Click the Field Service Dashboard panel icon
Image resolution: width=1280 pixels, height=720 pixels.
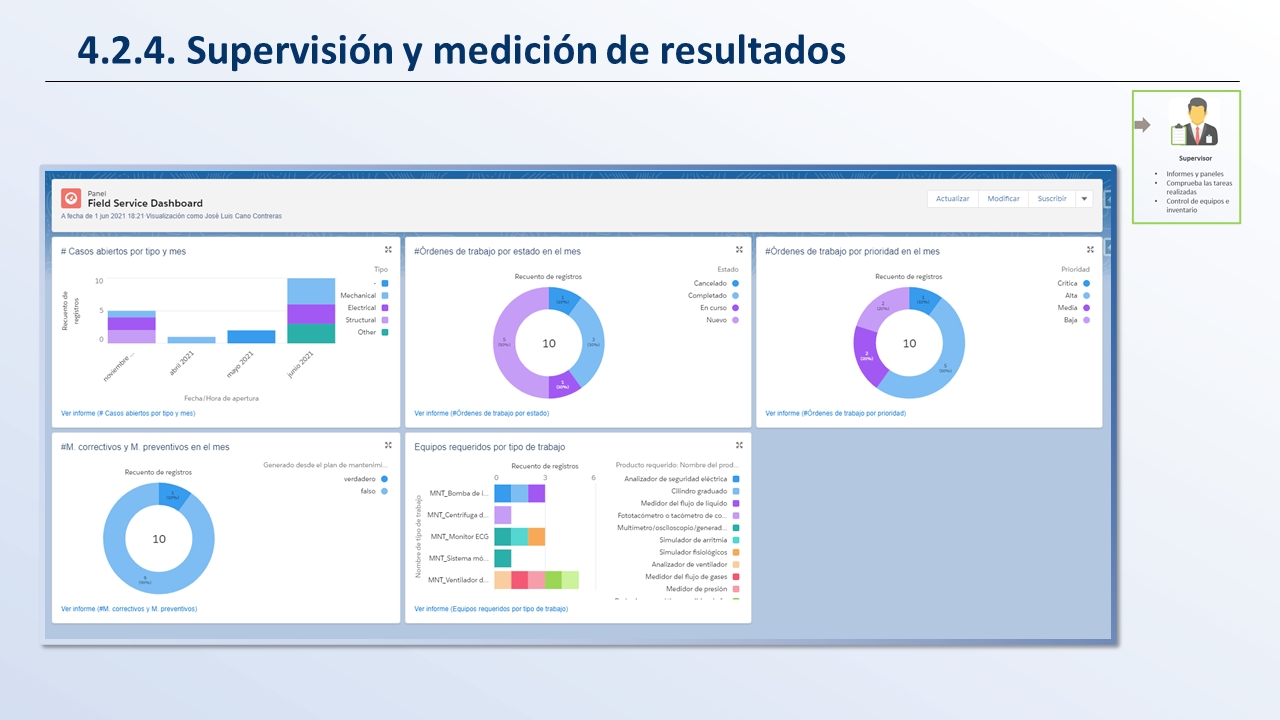[70, 198]
